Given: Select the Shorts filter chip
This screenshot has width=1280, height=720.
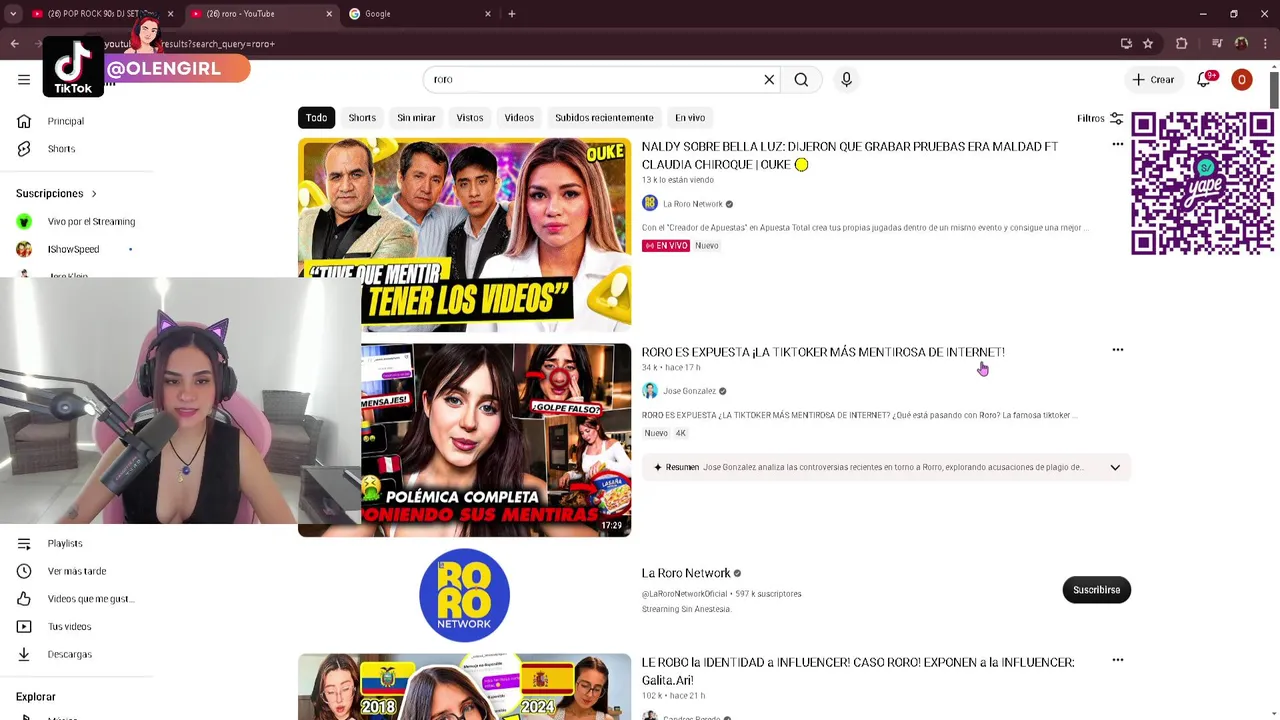Looking at the screenshot, I should click(x=362, y=118).
